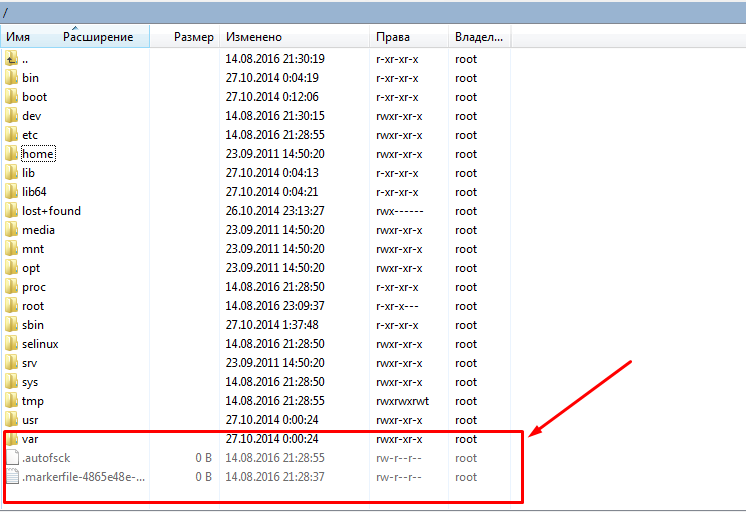746x512 pixels.
Task: Sort by the Права column header
Action: coord(393,37)
